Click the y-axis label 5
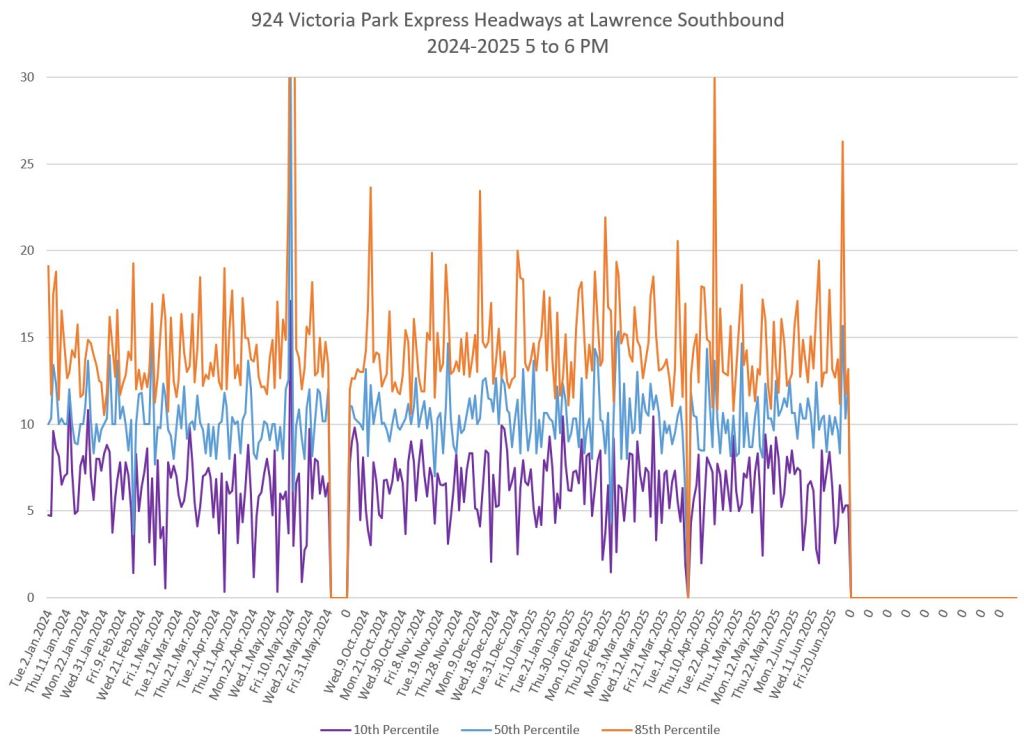1024x741 pixels. coord(30,511)
